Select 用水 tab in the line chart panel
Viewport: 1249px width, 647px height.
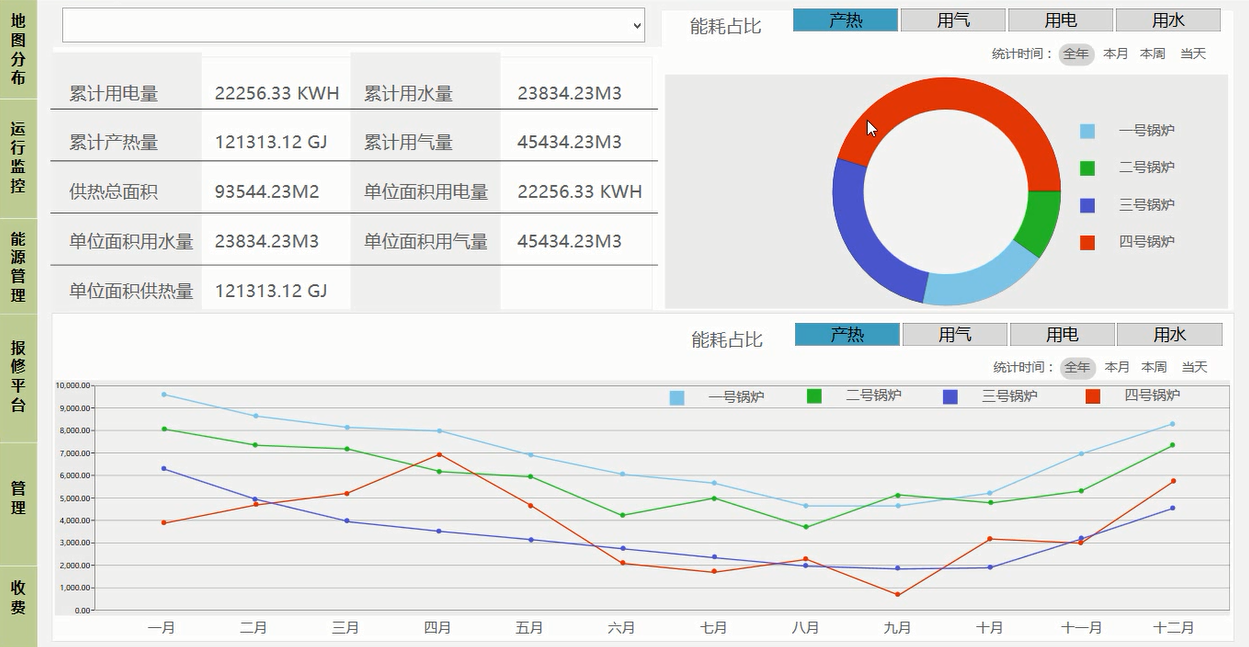pos(1169,334)
